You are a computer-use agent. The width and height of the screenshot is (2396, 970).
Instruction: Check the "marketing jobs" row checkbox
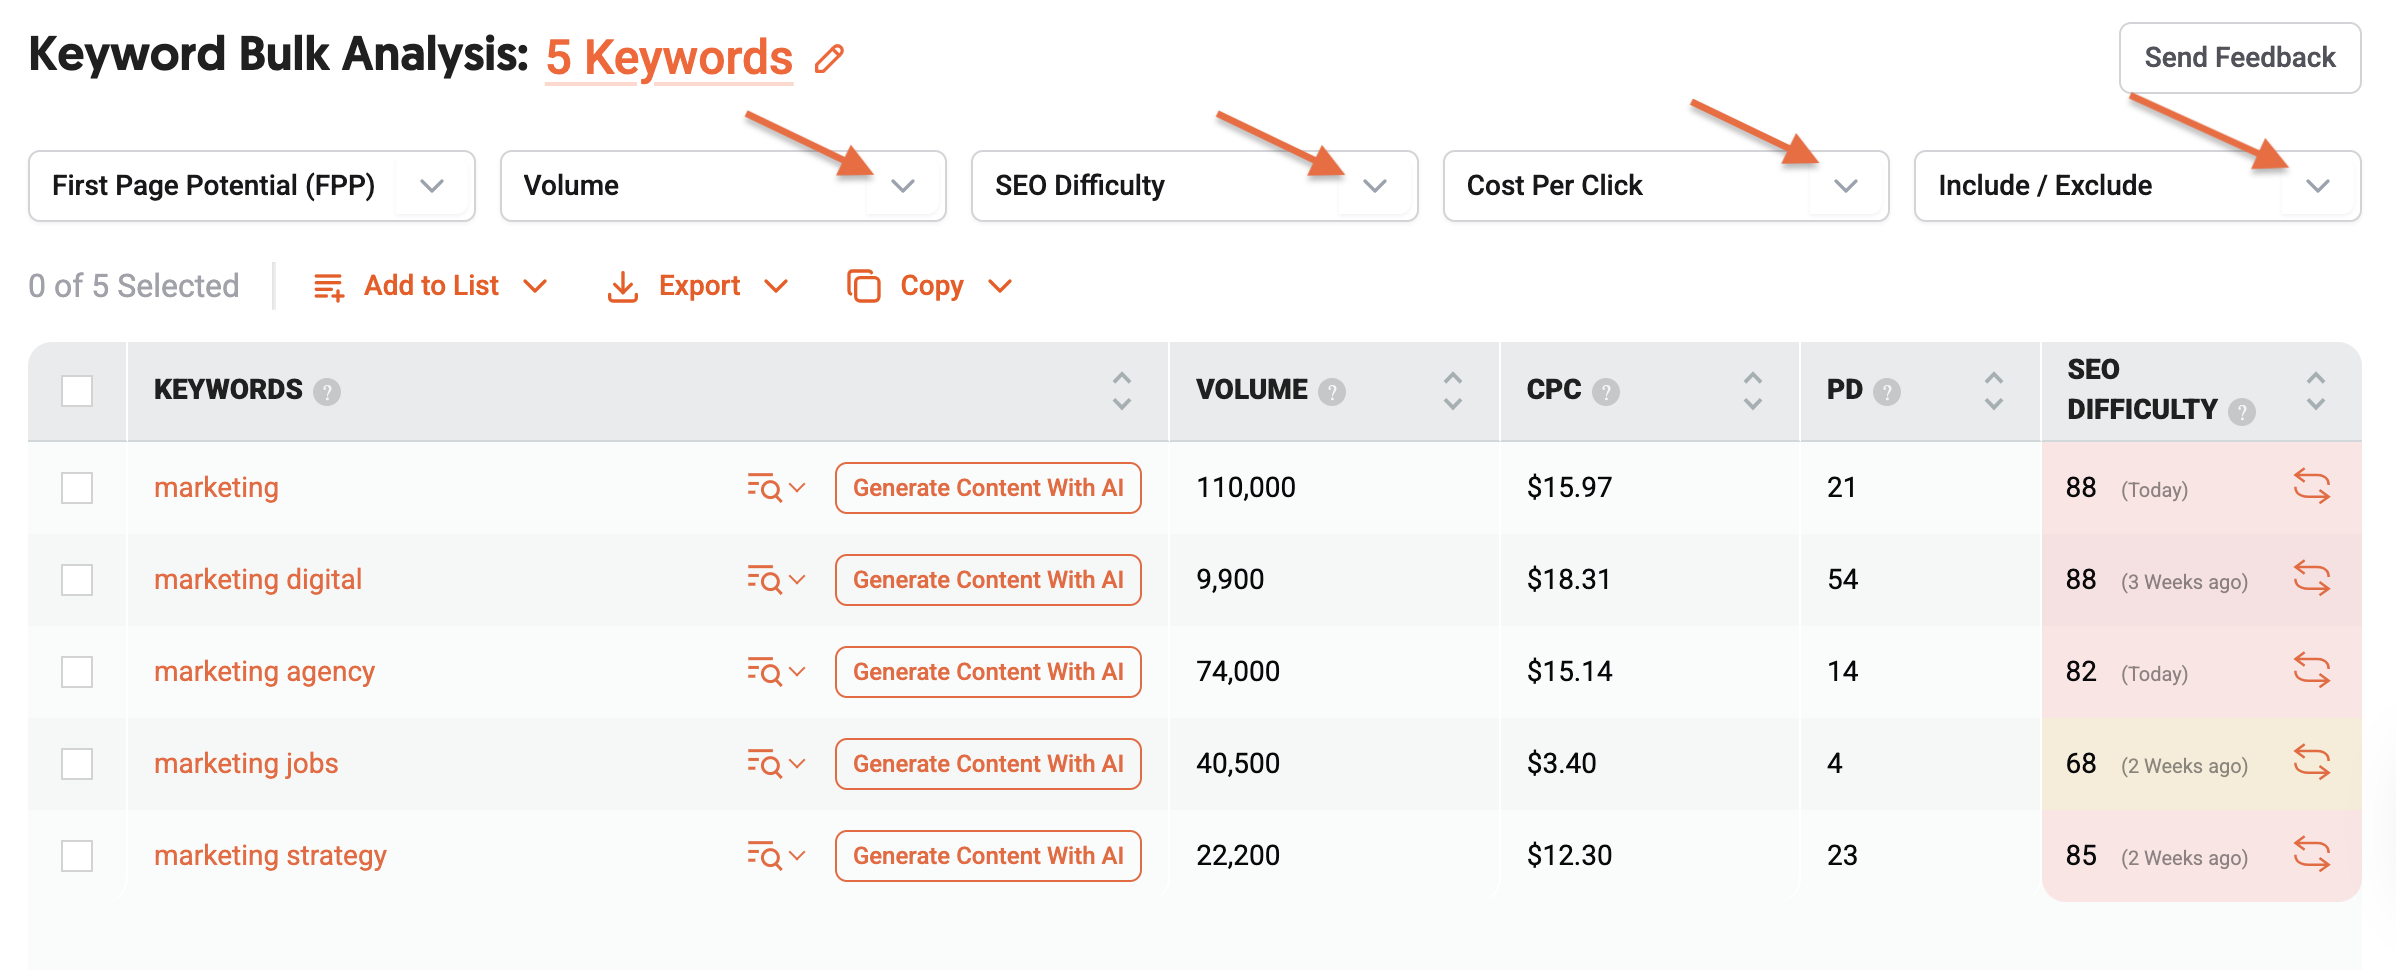point(76,764)
